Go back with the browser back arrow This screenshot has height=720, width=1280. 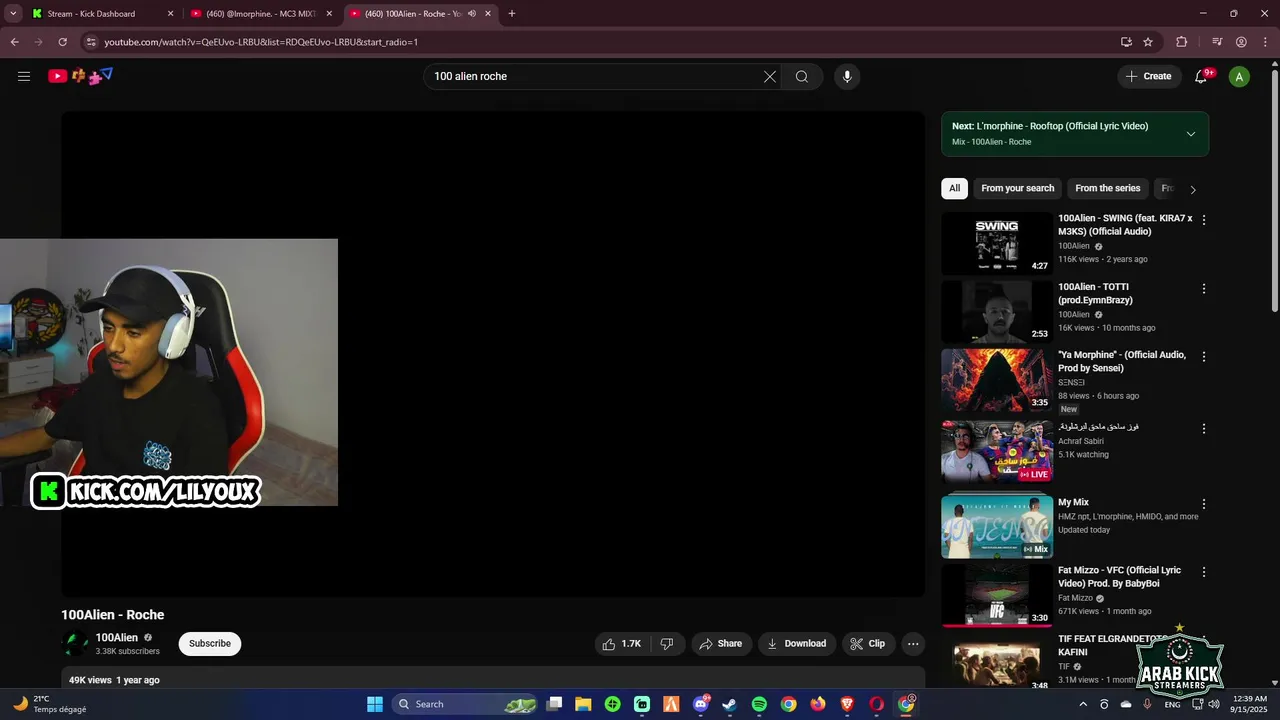[14, 42]
